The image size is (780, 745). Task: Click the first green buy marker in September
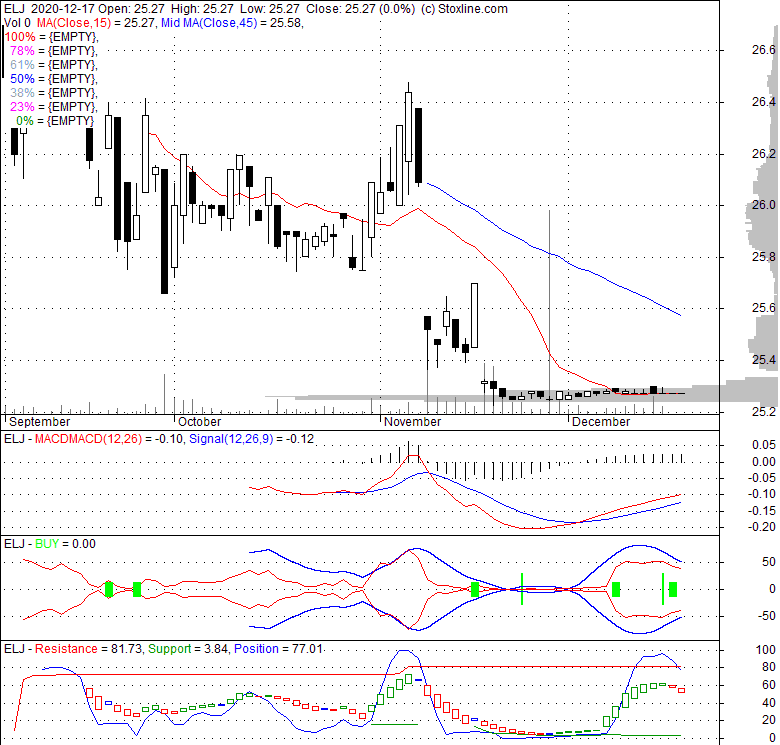coord(109,589)
